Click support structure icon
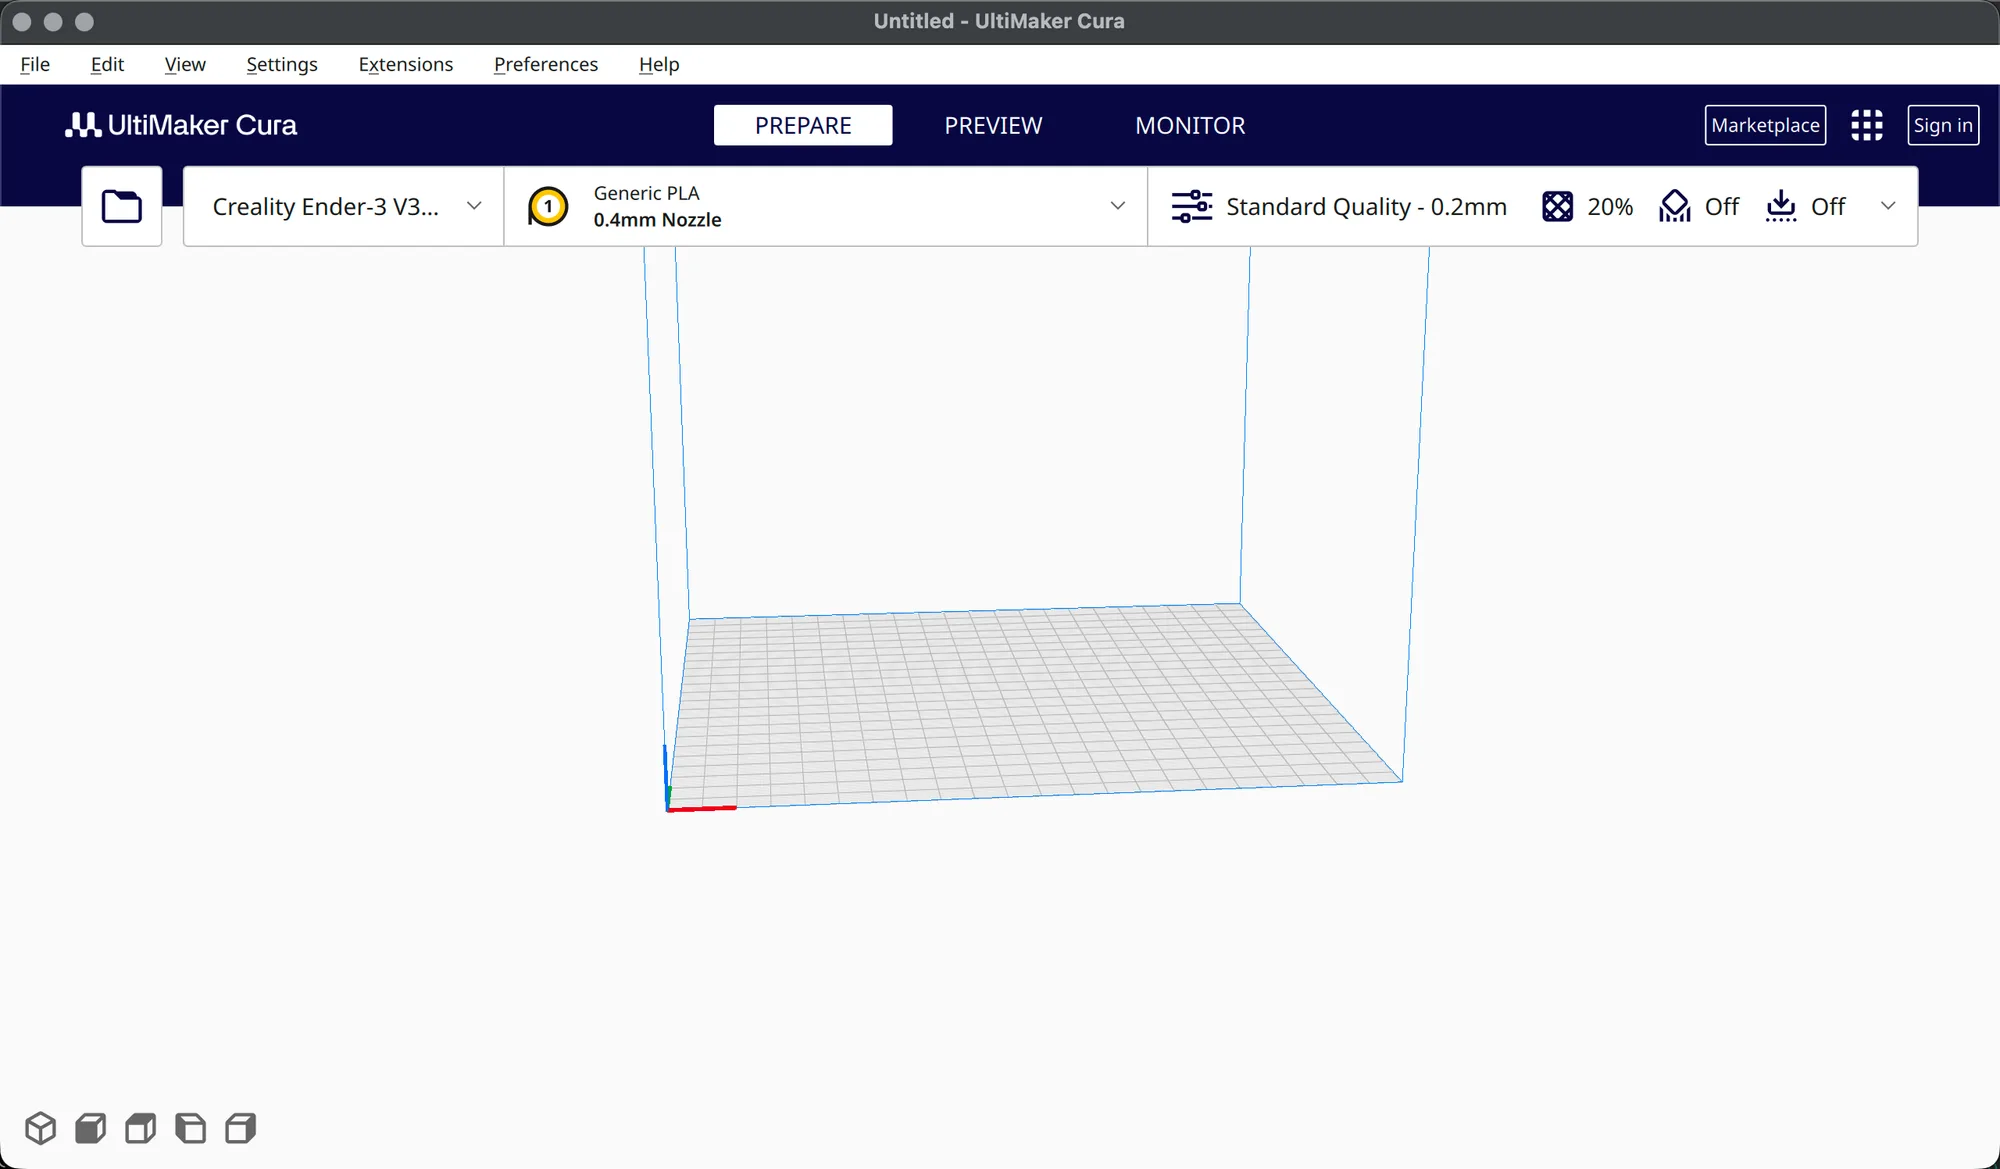The image size is (2000, 1169). coord(1675,206)
